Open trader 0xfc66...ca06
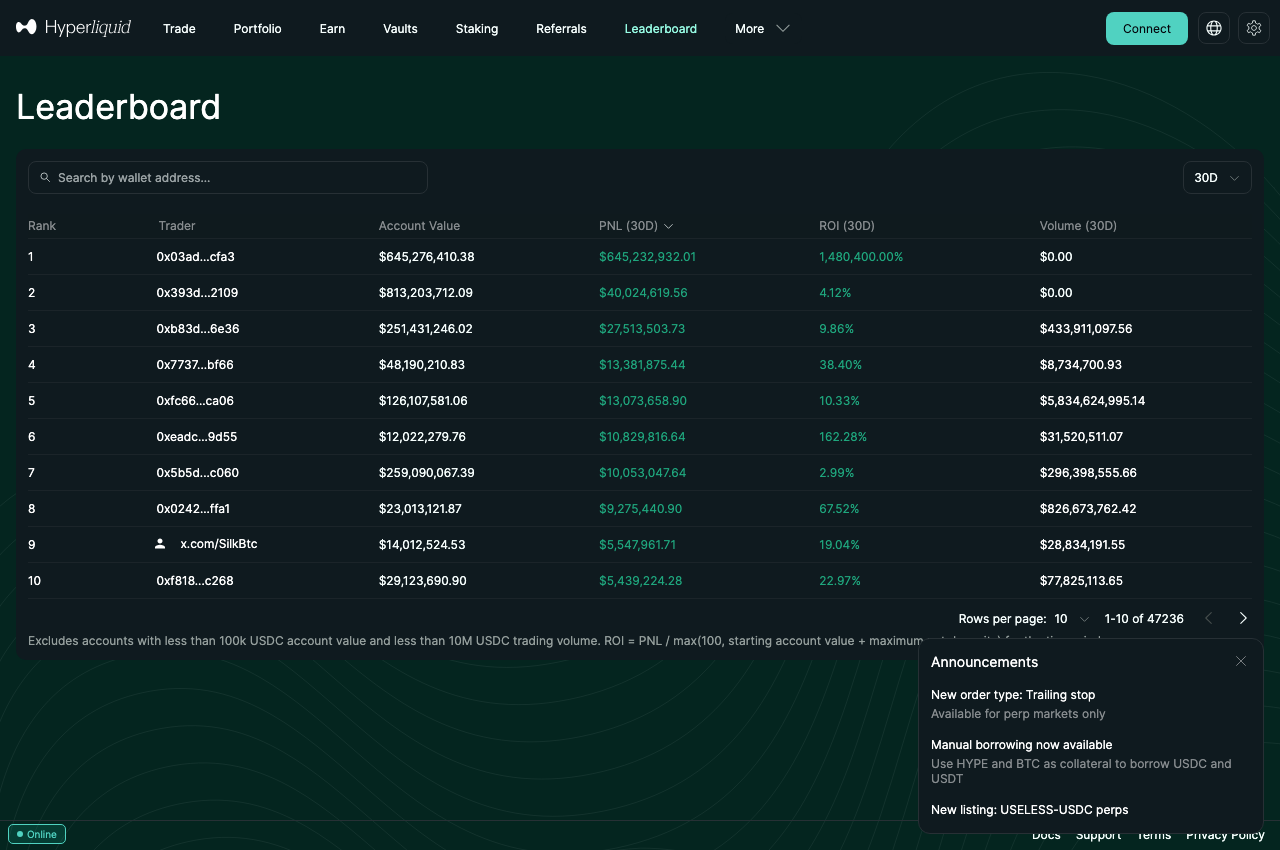Image resolution: width=1280 pixels, height=850 pixels. [x=195, y=401]
